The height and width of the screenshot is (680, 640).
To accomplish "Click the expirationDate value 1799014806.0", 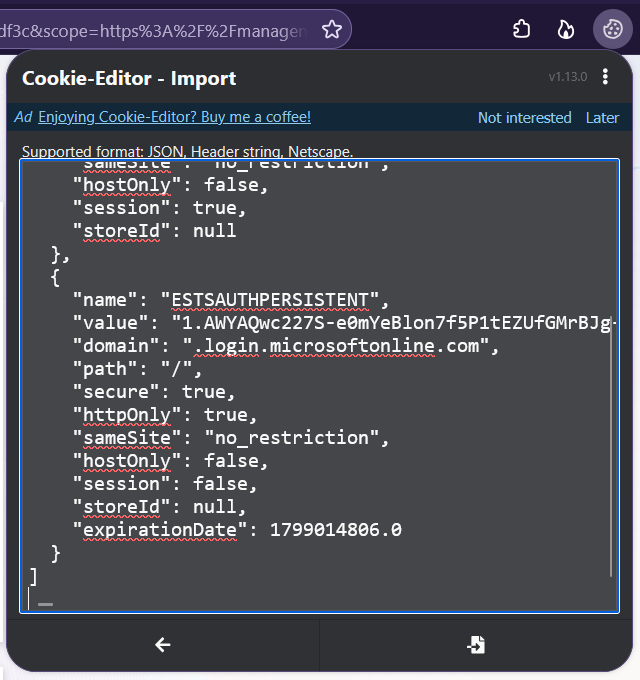I will point(336,530).
